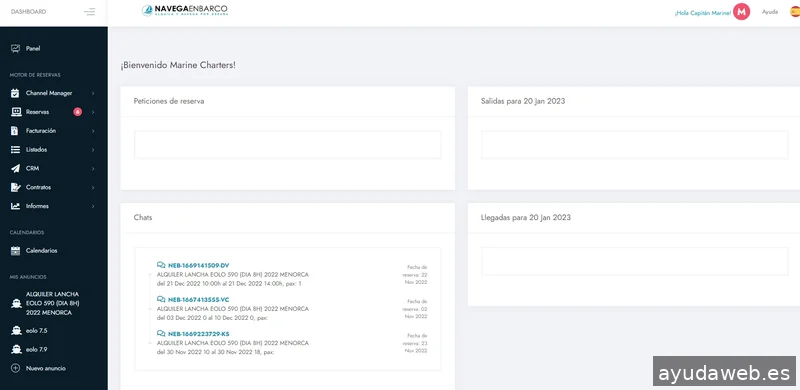This screenshot has height=390, width=800.
Task: Expand the Informes submenu chevron
Action: [x=93, y=206]
